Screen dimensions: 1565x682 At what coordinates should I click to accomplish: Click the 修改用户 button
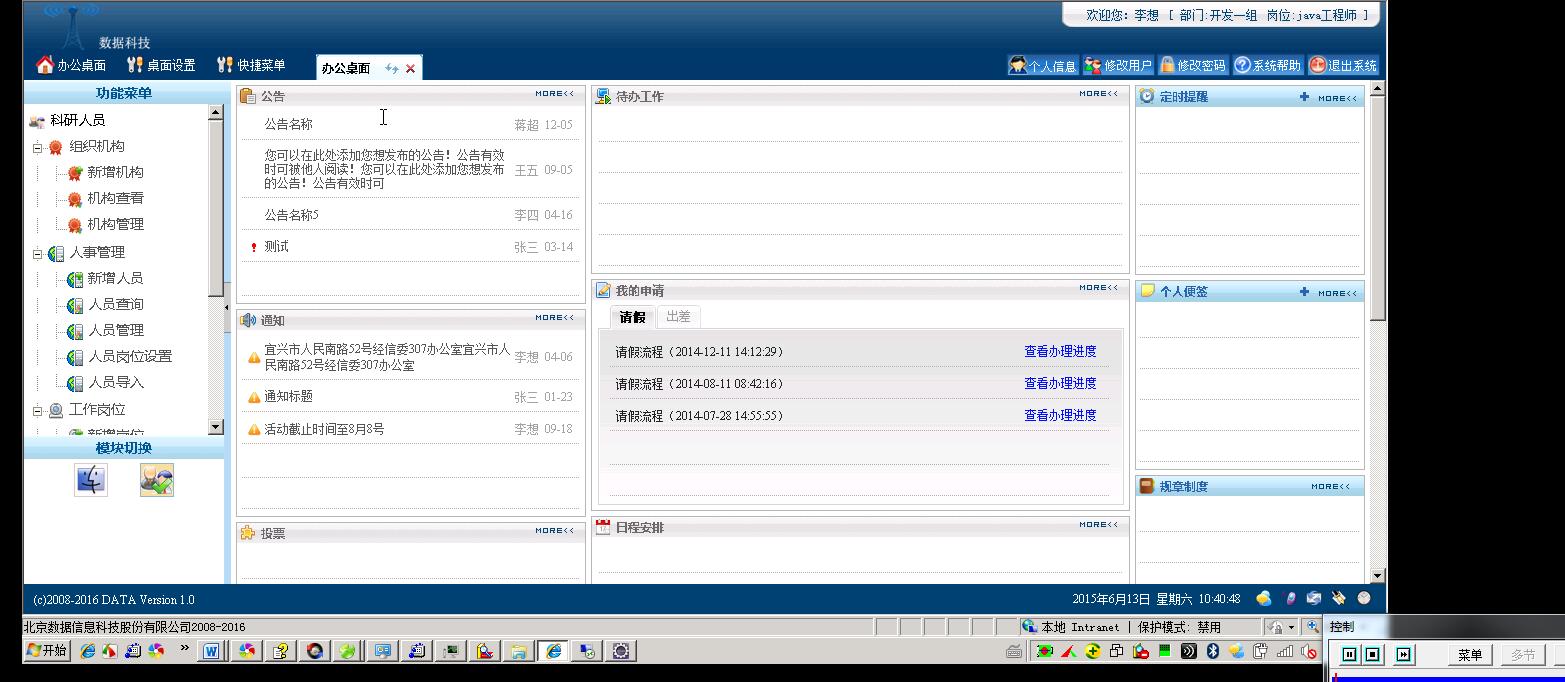point(1117,66)
